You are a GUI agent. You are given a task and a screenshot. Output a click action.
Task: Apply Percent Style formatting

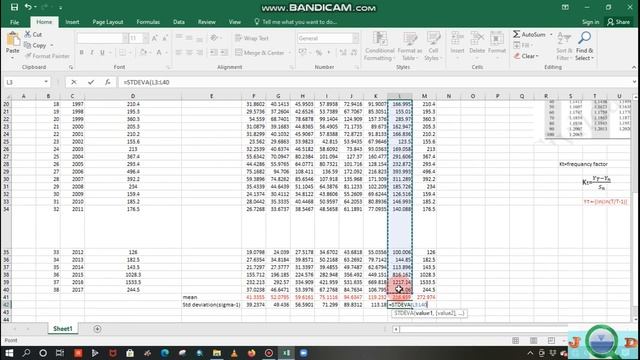click(319, 52)
